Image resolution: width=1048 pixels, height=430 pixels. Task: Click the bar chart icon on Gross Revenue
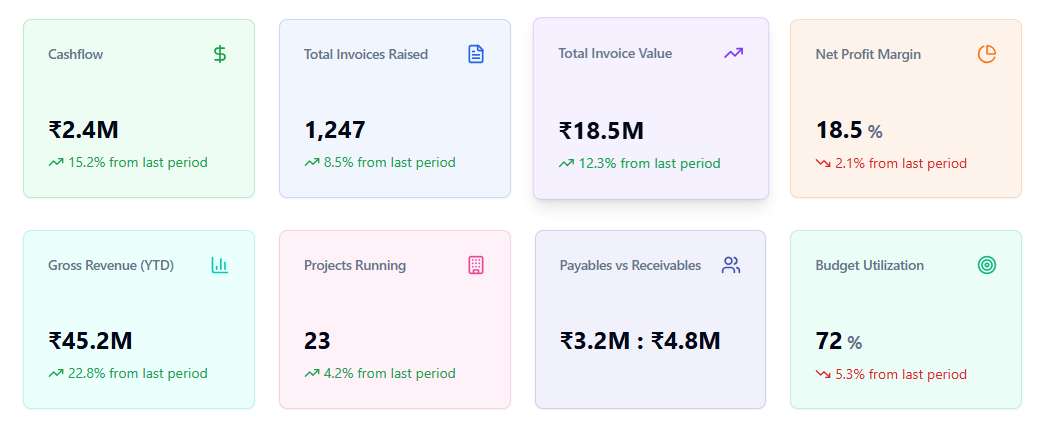(x=220, y=265)
